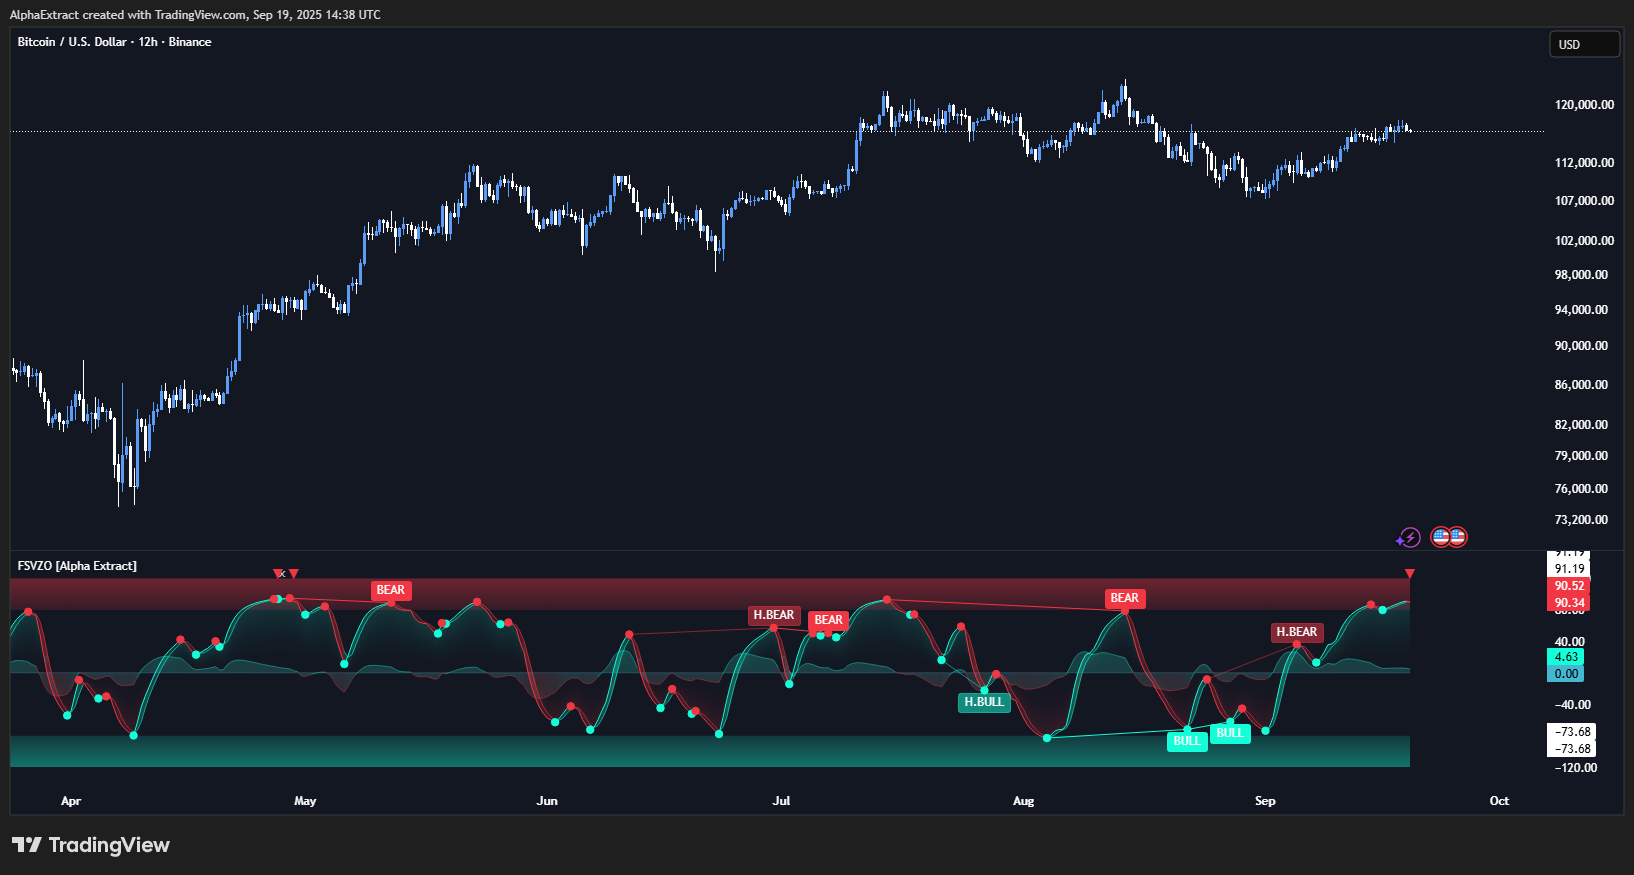The width and height of the screenshot is (1634, 875).
Task: Click the 98,000.00 price axis label
Action: [x=1581, y=275]
